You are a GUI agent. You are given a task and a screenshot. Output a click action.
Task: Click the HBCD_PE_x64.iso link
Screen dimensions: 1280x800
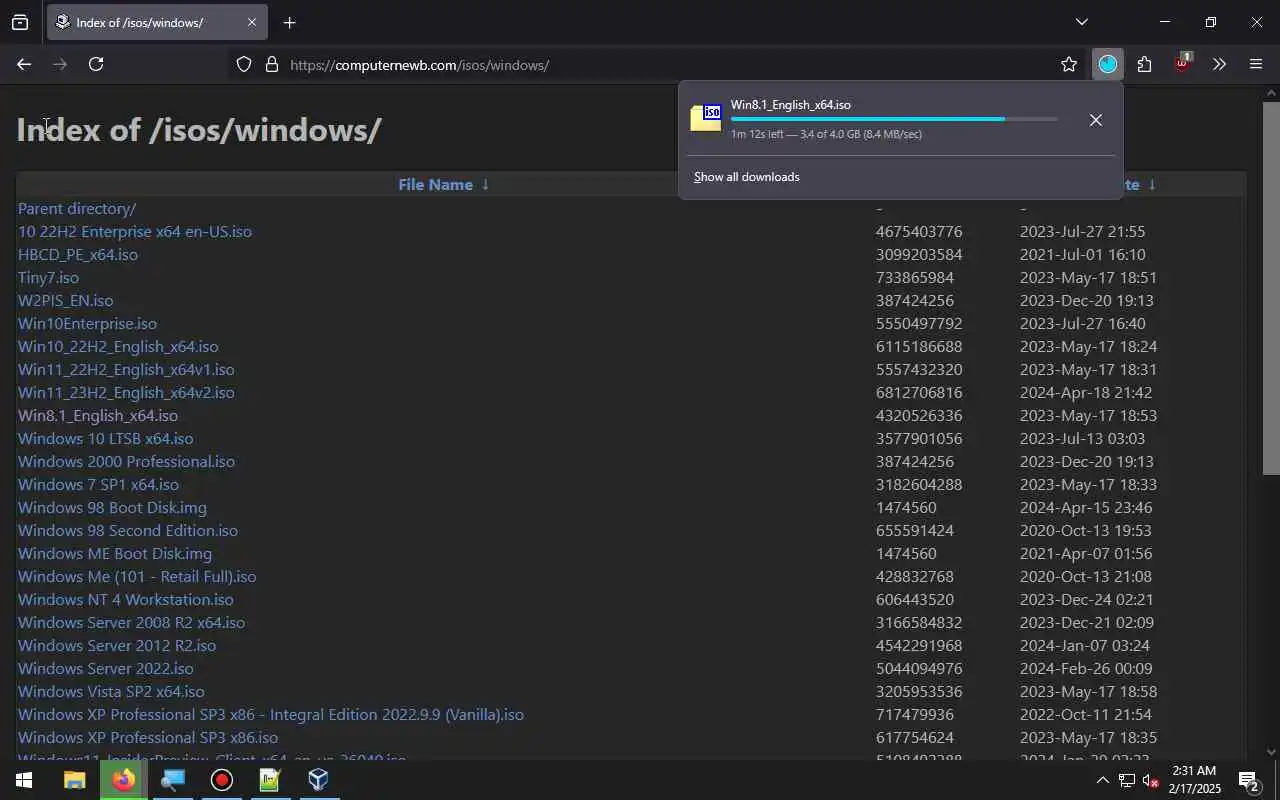pyautogui.click(x=78, y=254)
